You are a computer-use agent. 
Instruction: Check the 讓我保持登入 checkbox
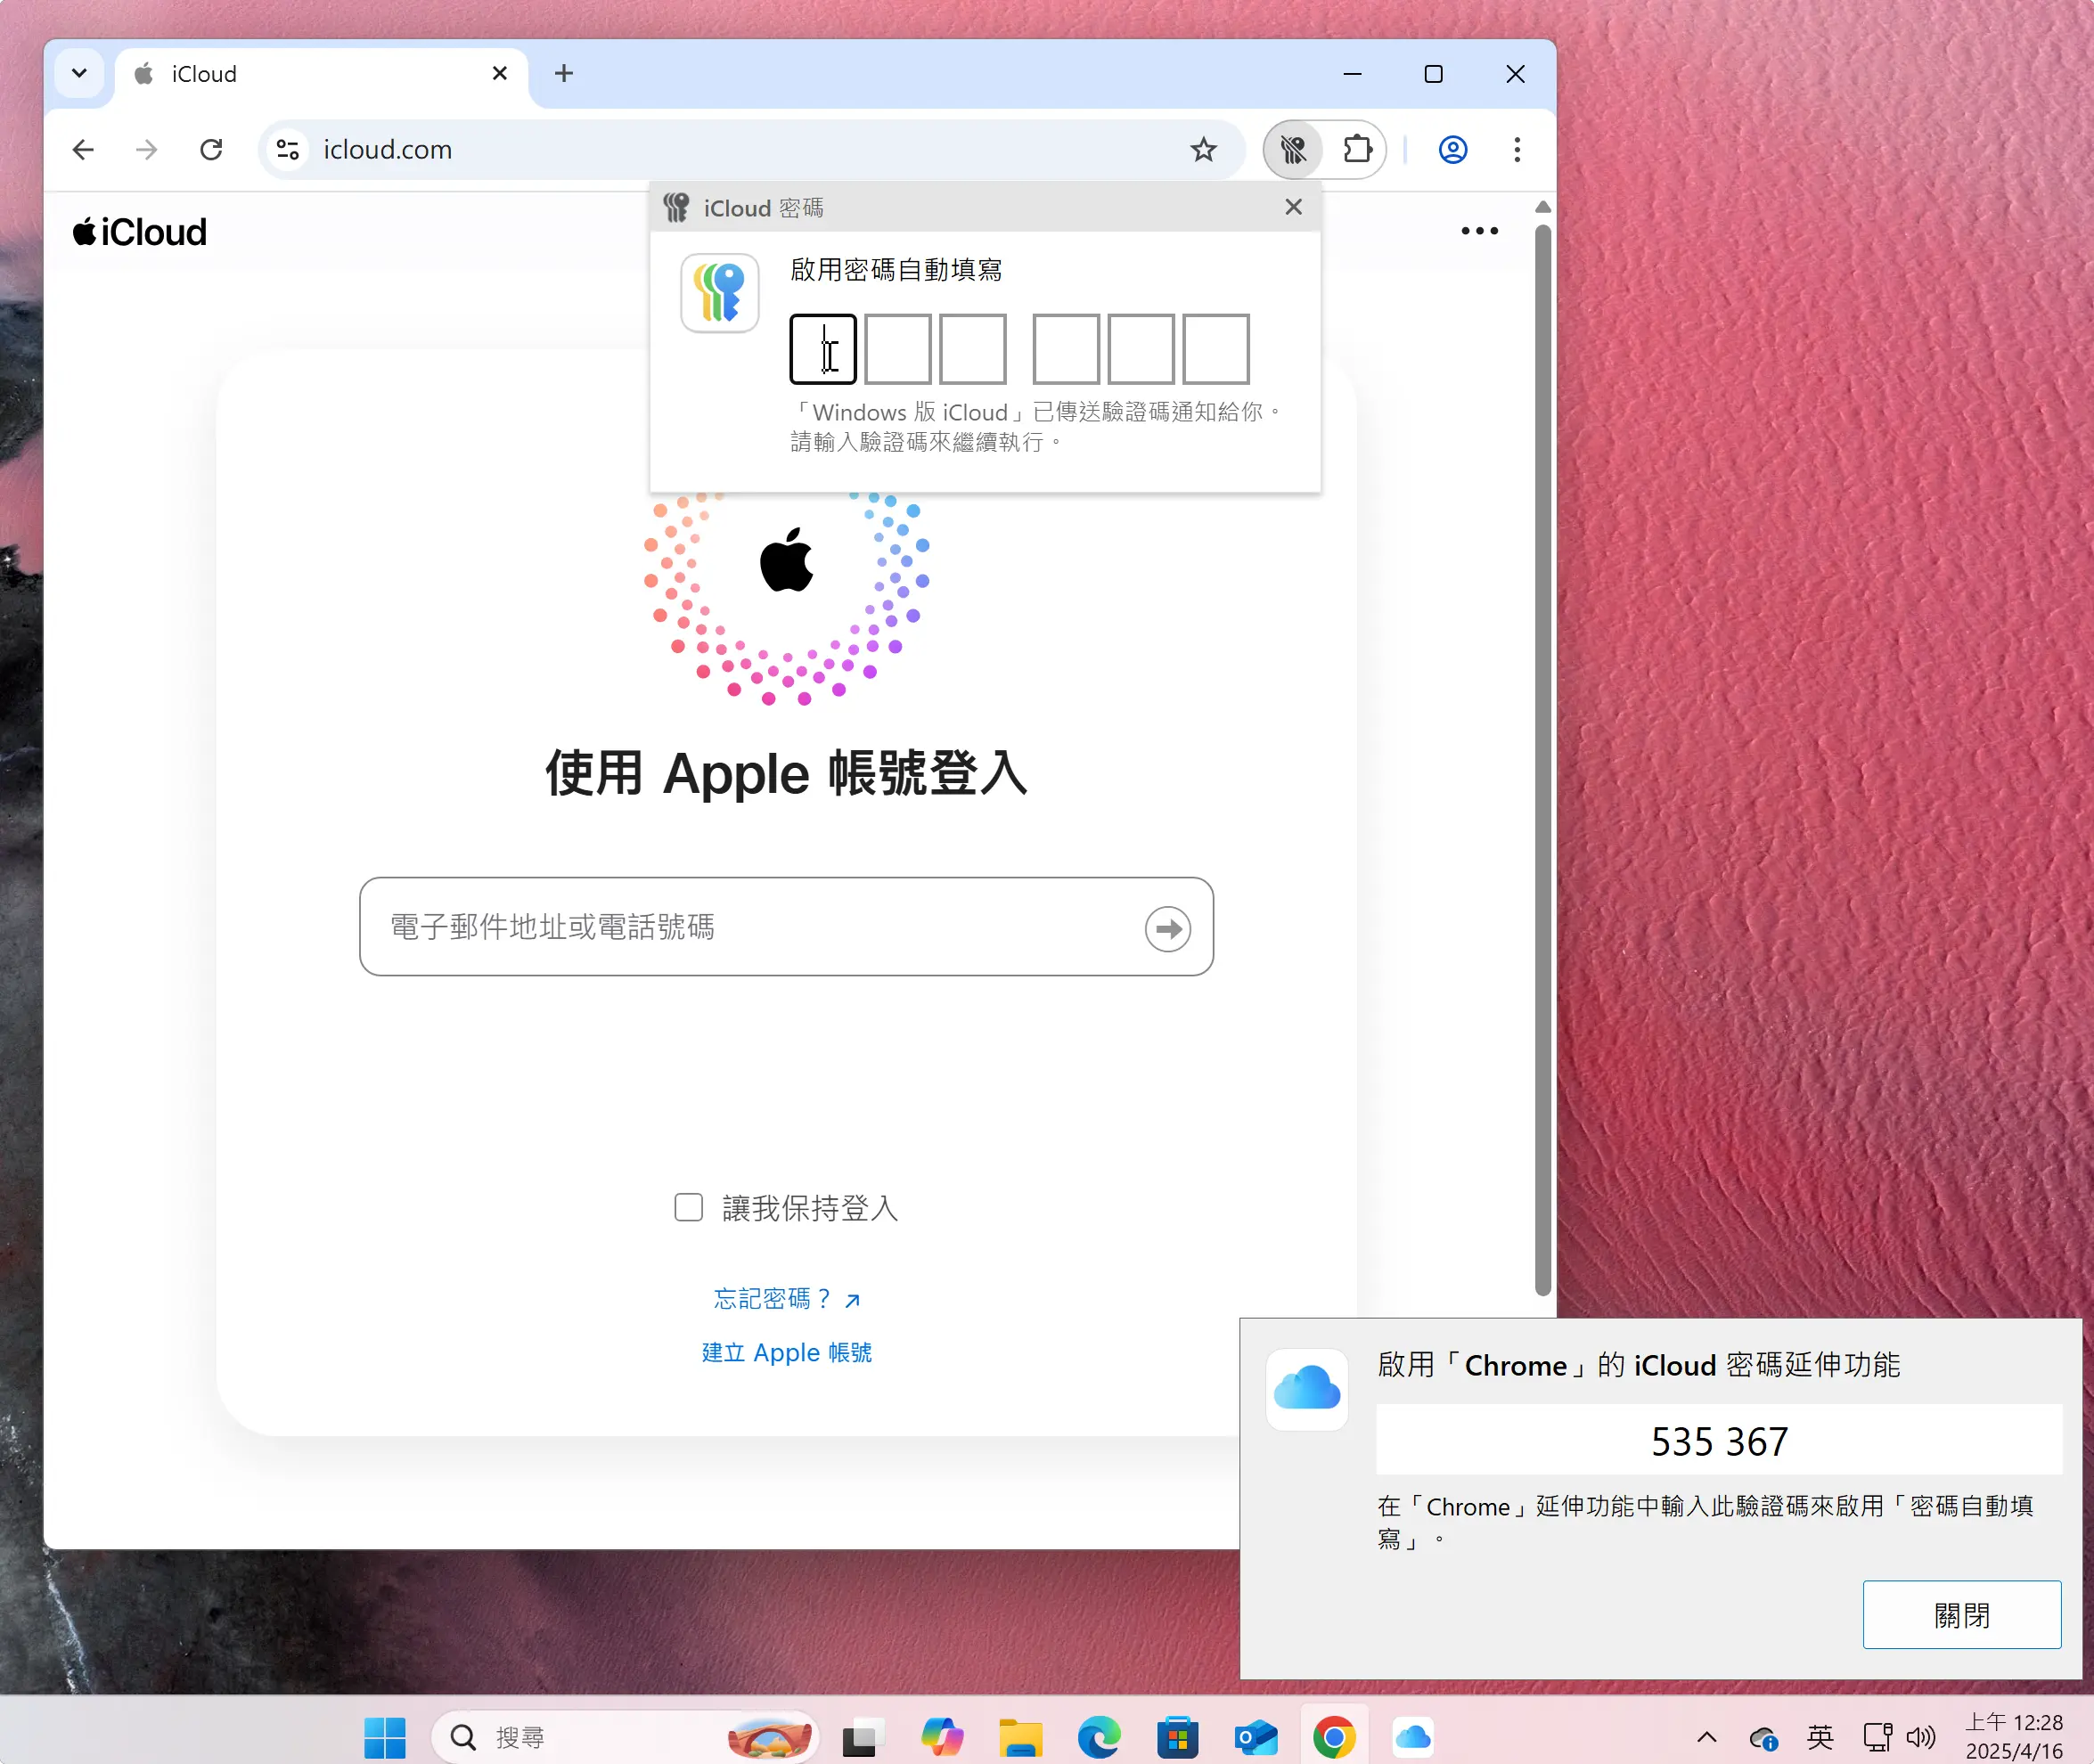click(x=688, y=1207)
